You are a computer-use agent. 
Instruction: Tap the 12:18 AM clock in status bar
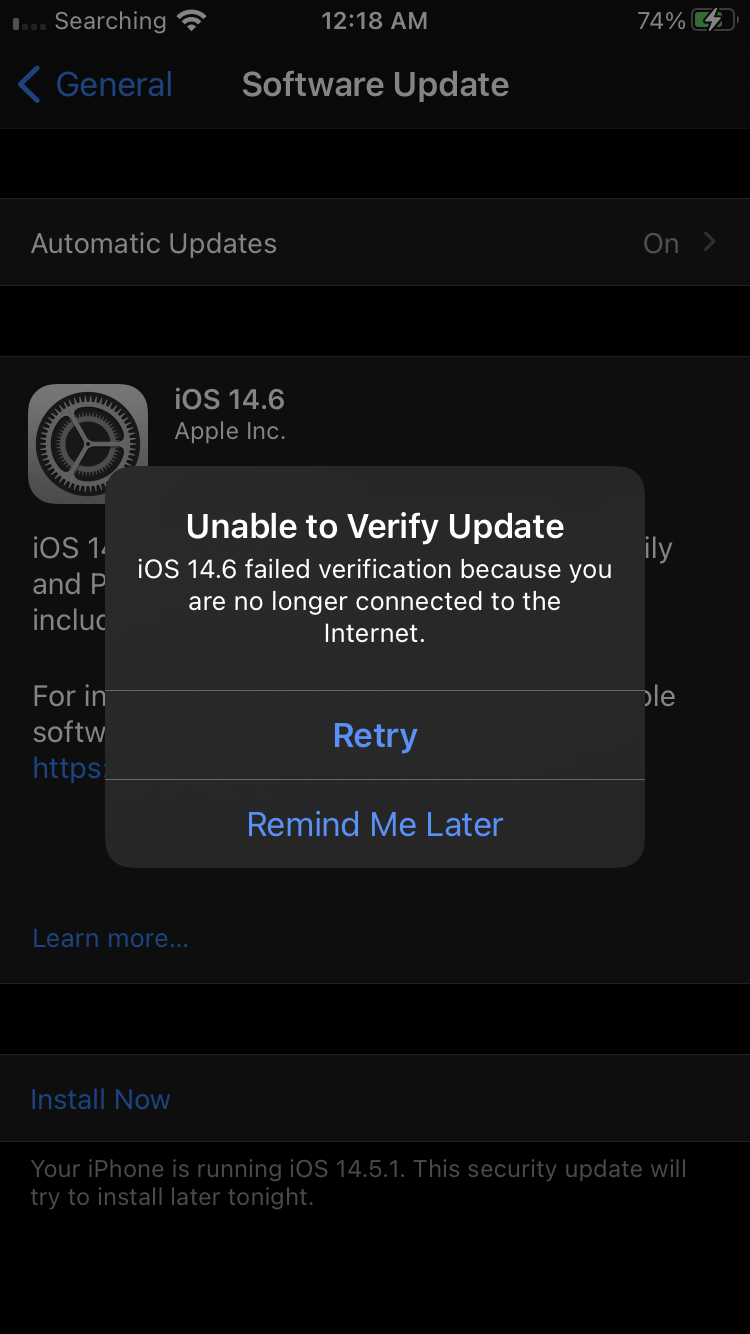click(375, 21)
